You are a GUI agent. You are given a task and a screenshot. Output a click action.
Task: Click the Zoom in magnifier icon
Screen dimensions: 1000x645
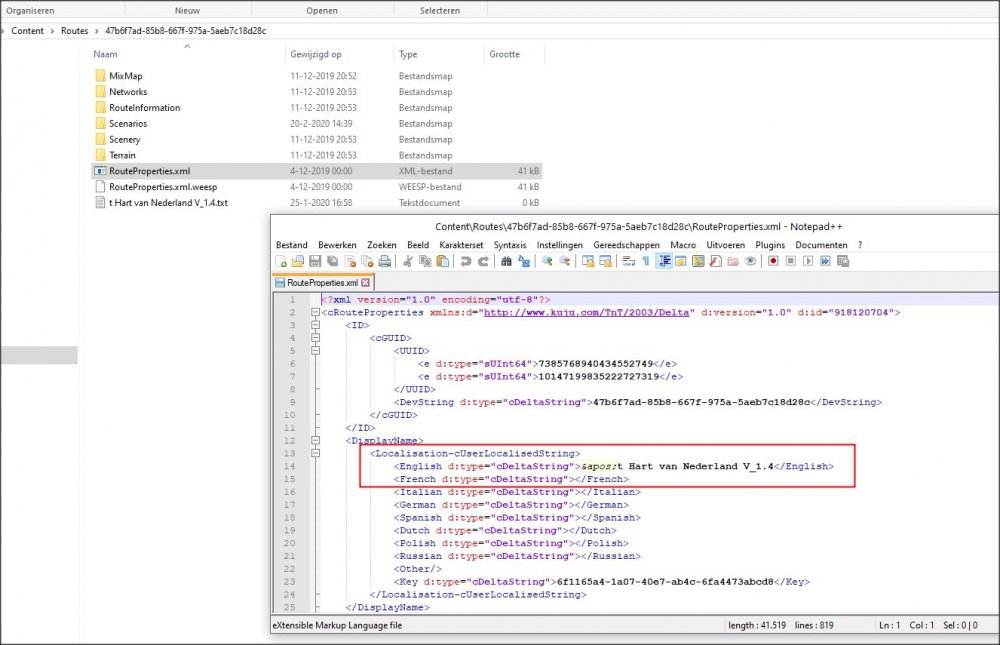pos(548,262)
